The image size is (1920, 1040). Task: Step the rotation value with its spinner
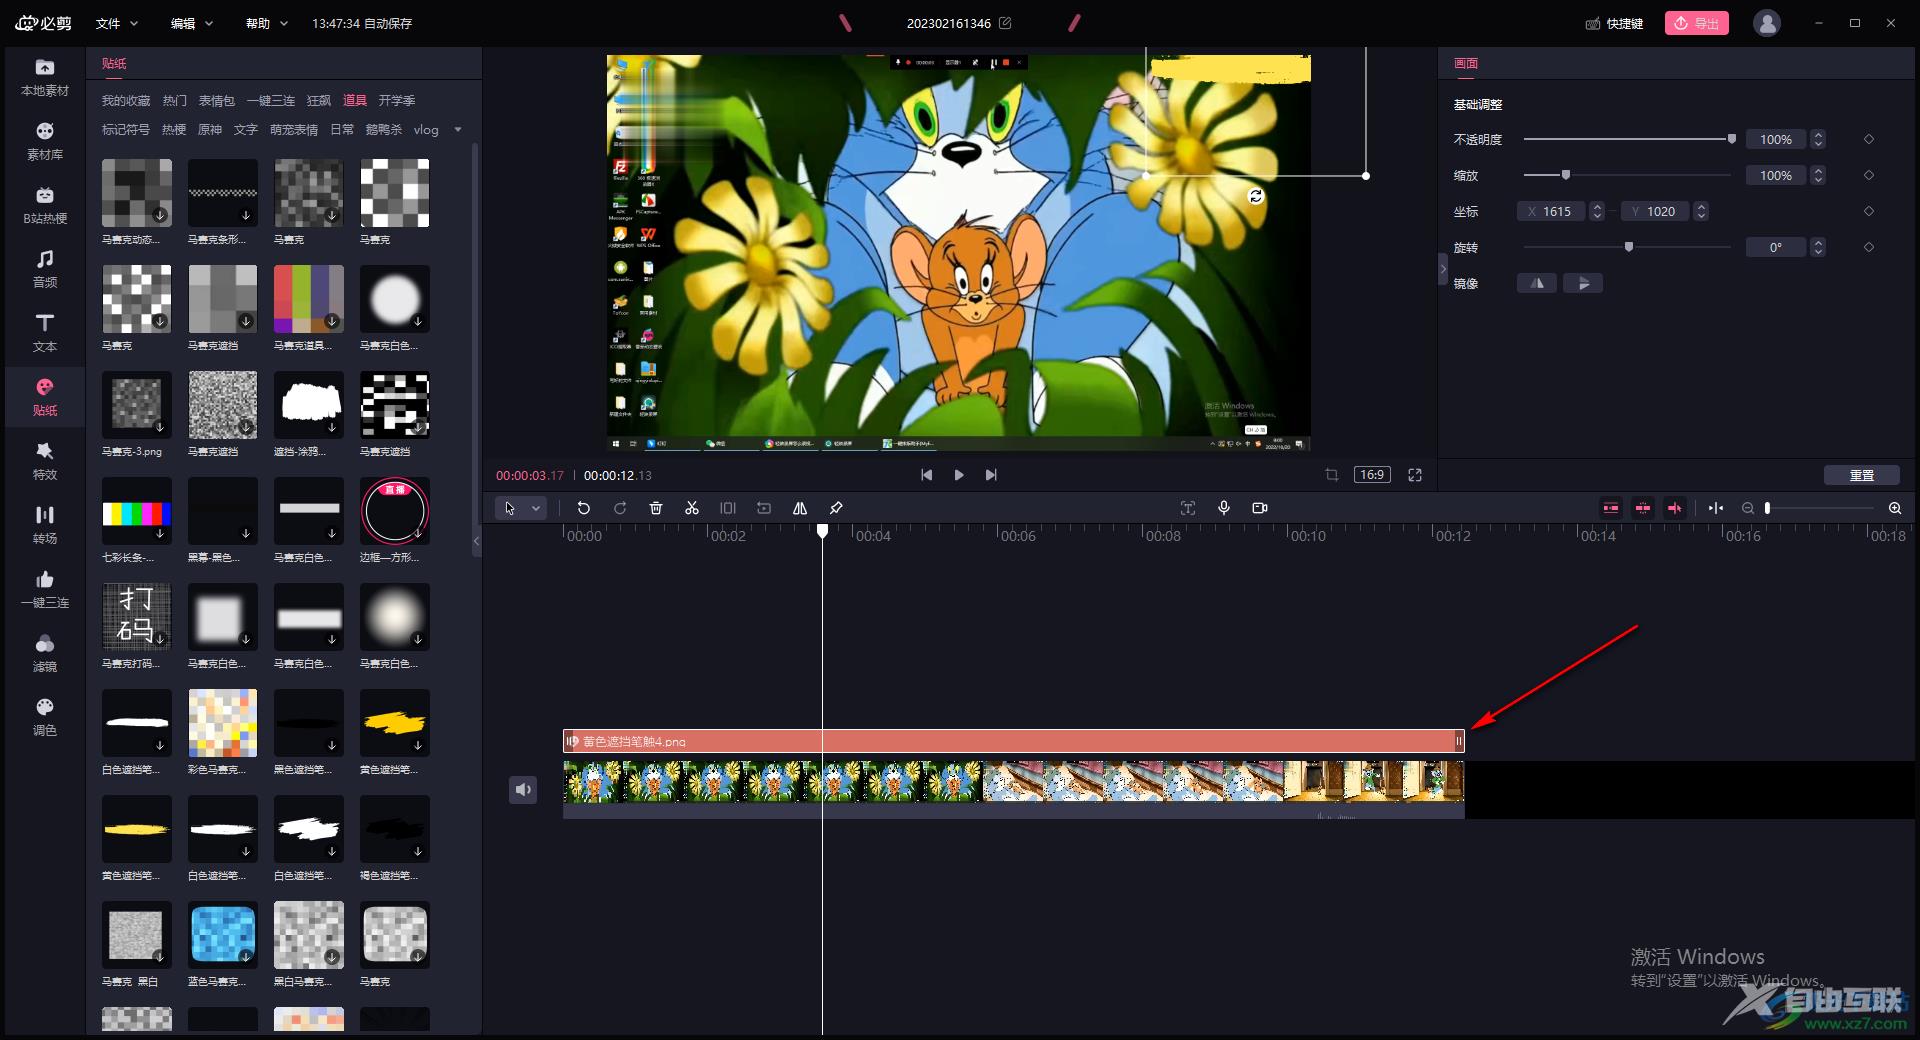coord(1819,247)
